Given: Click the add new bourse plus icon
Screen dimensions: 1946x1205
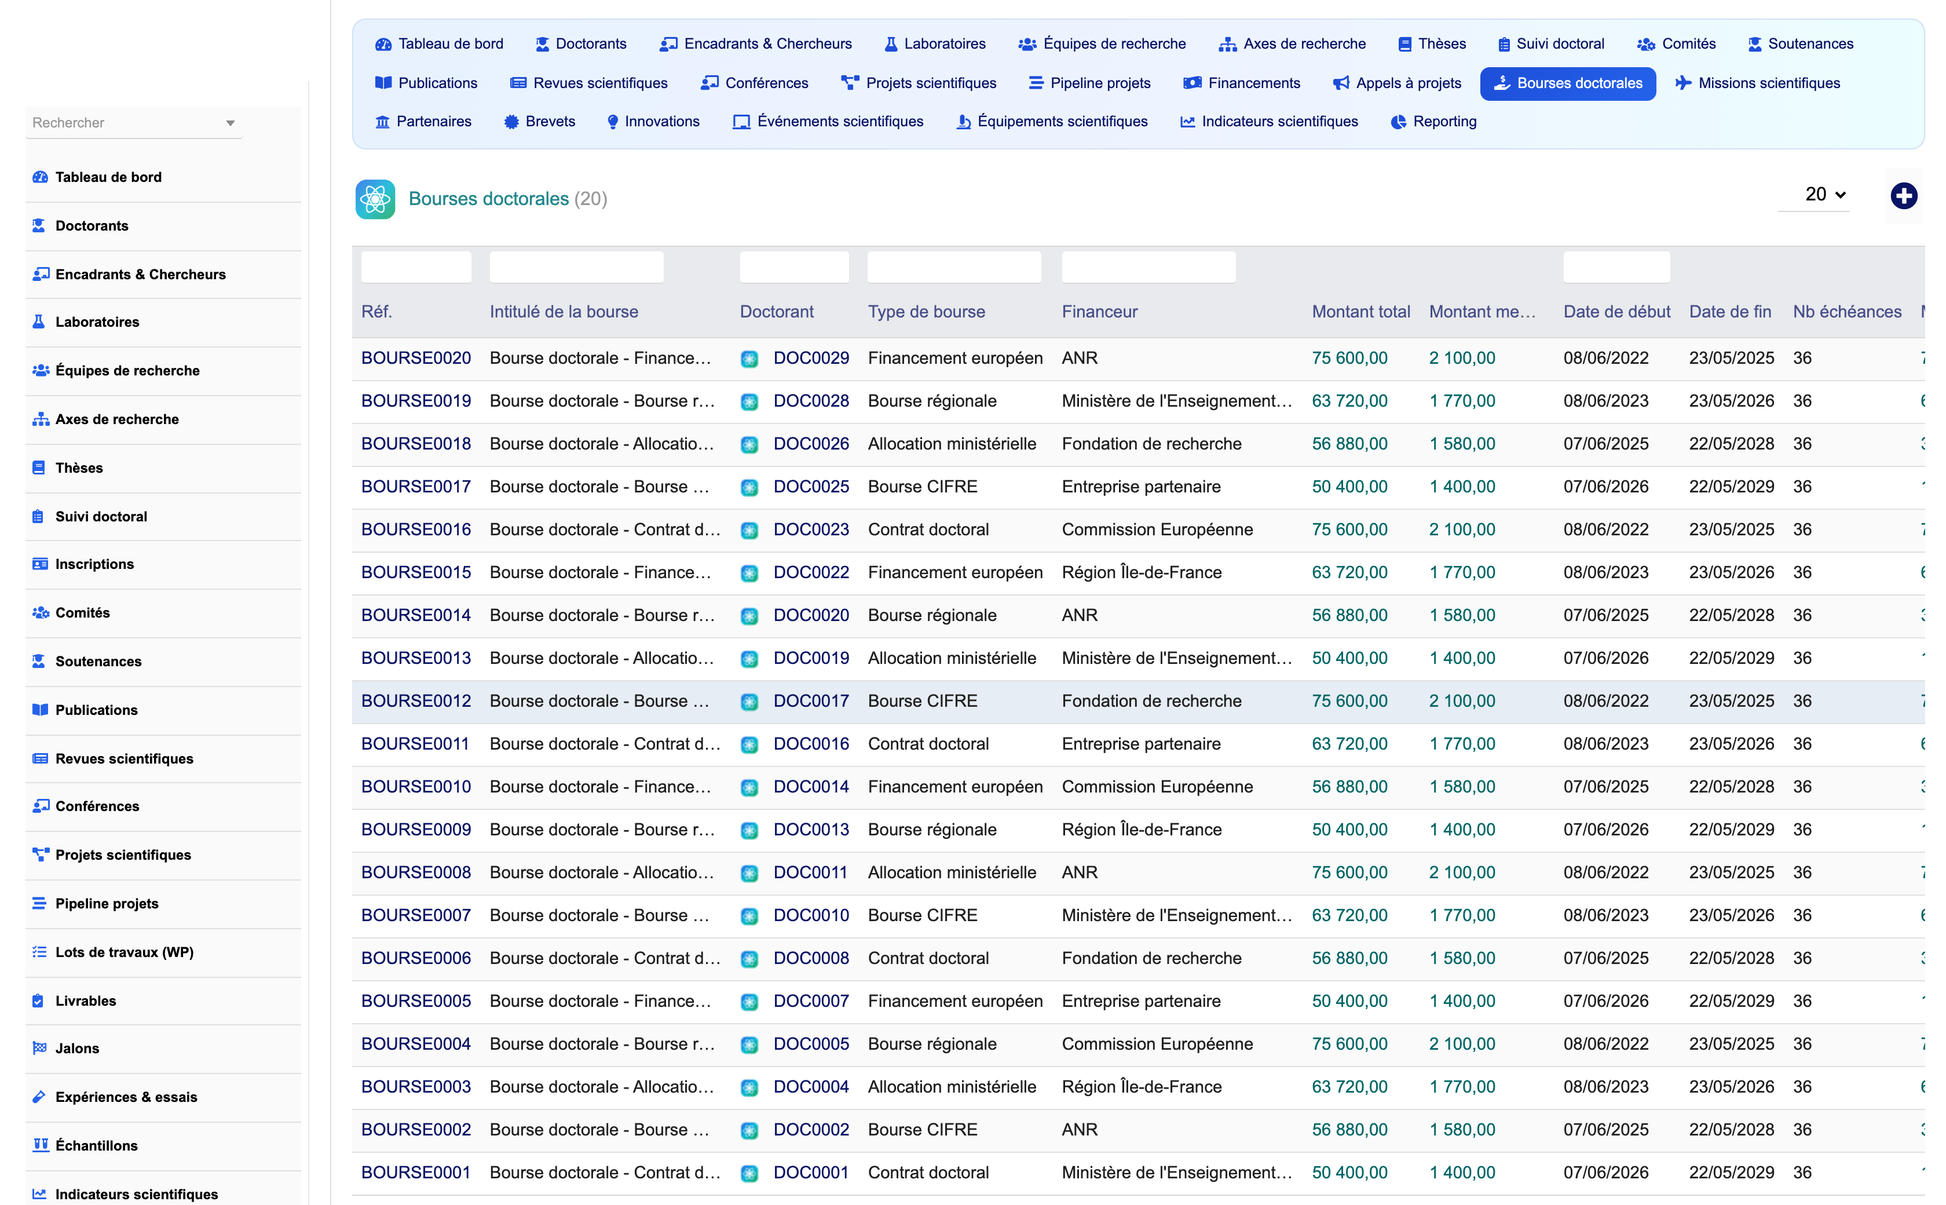Looking at the screenshot, I should pyautogui.click(x=1903, y=196).
